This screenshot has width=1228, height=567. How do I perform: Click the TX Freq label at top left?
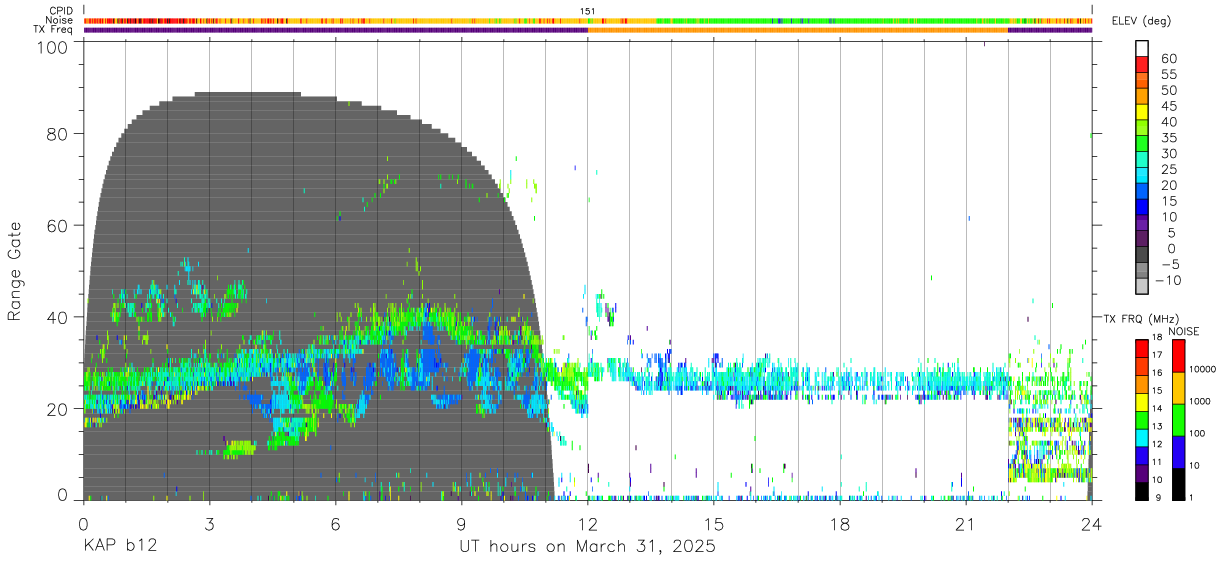coord(53,29)
